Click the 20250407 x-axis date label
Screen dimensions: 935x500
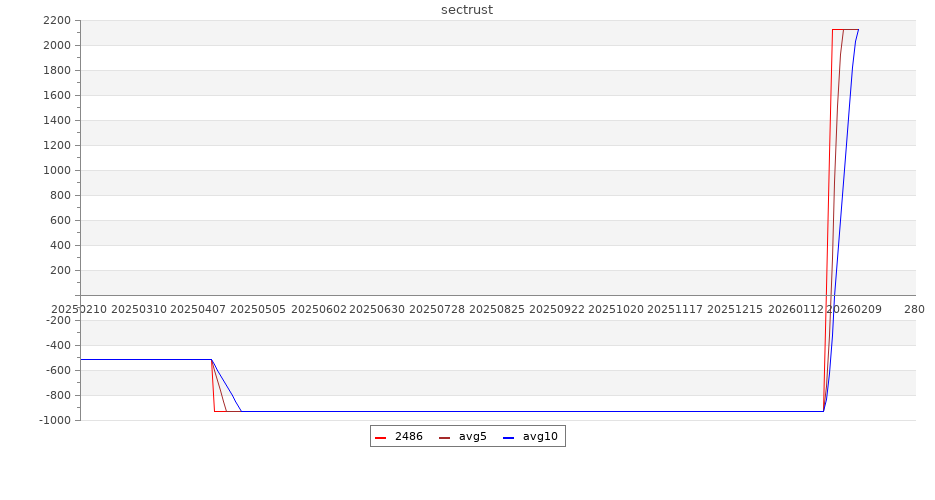point(198,310)
